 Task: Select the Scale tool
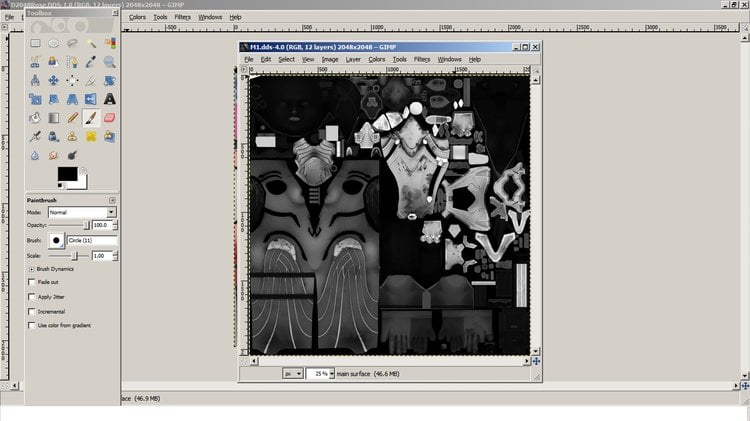click(35, 100)
